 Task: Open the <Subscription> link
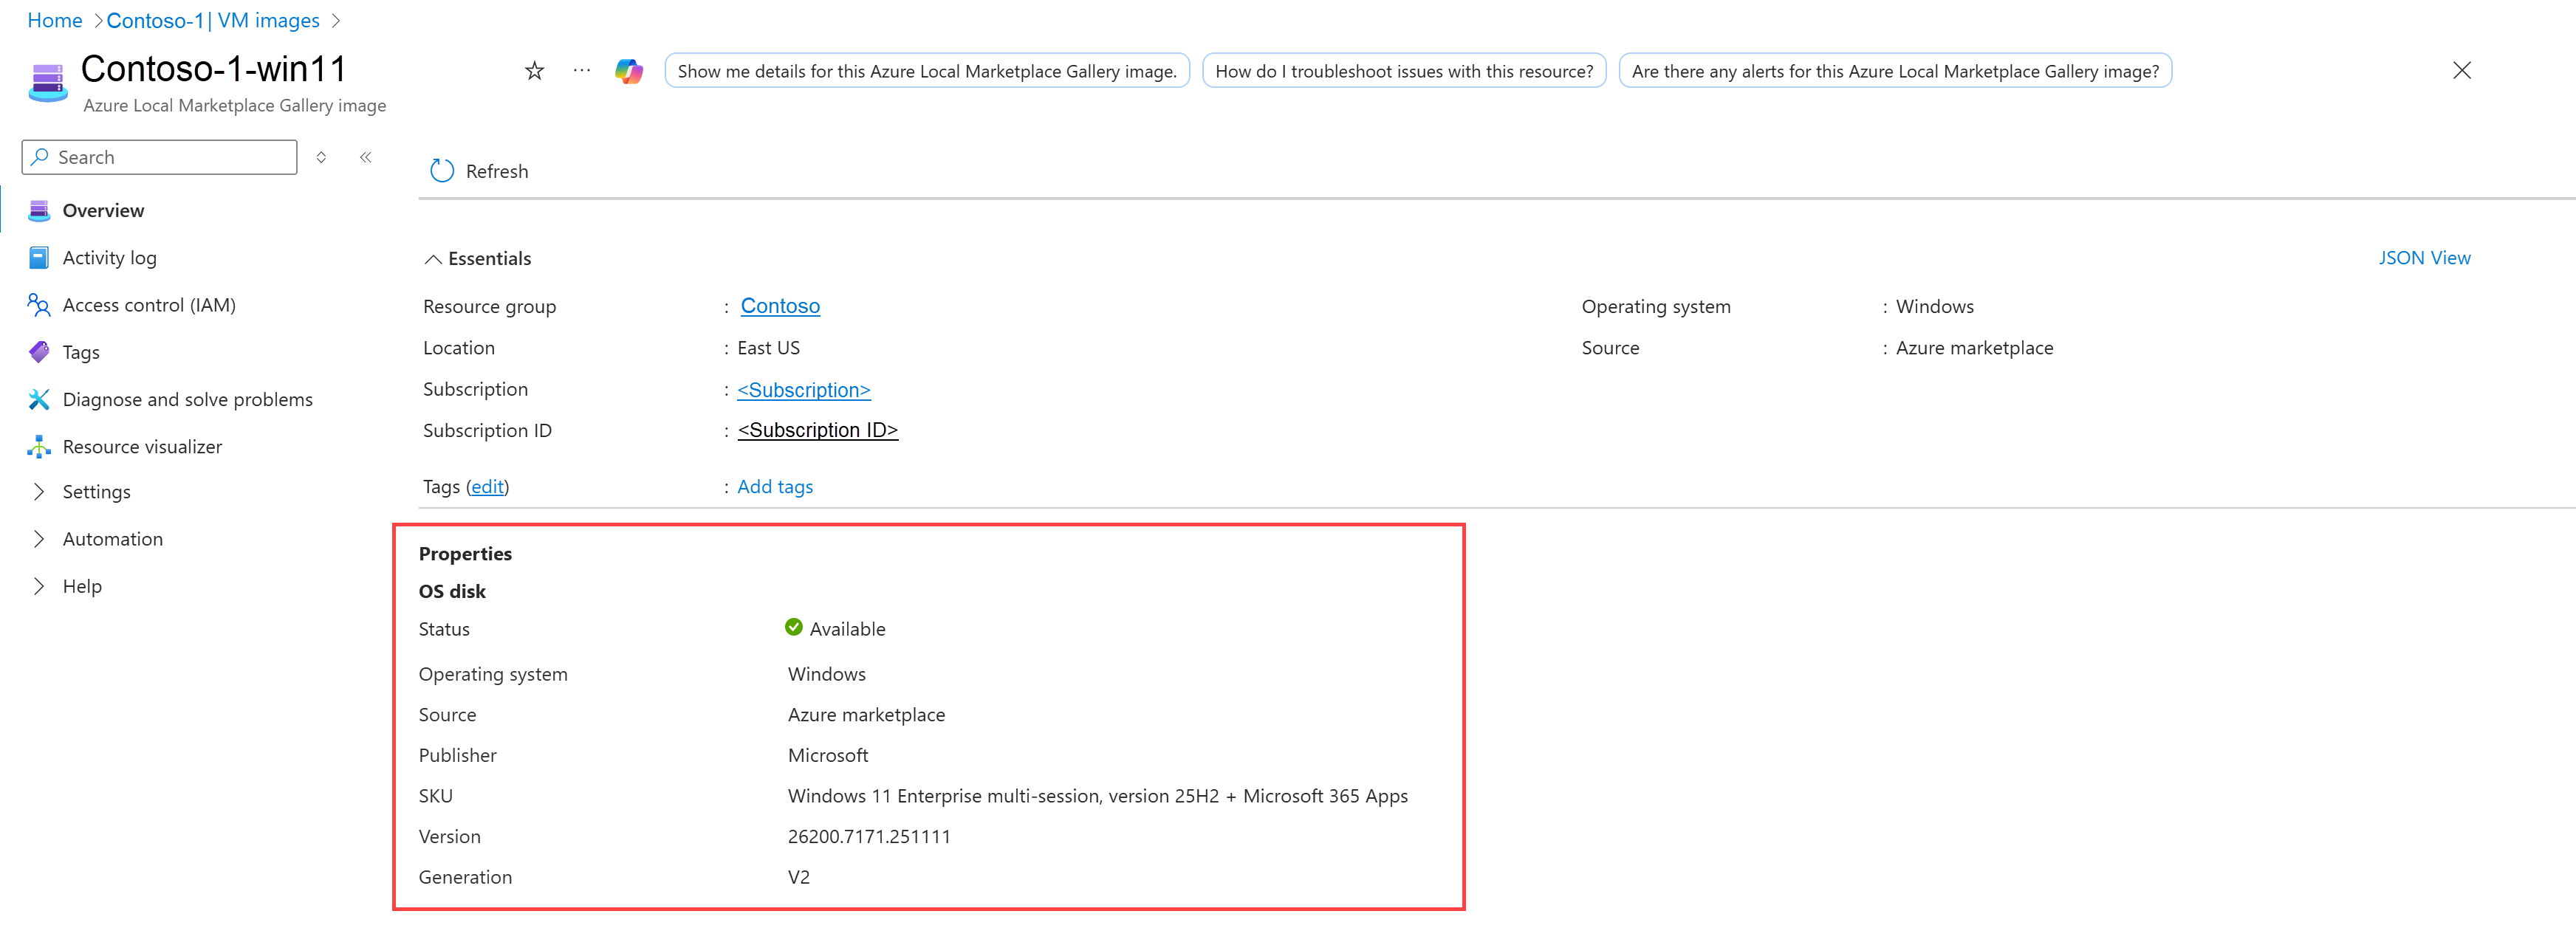click(804, 390)
